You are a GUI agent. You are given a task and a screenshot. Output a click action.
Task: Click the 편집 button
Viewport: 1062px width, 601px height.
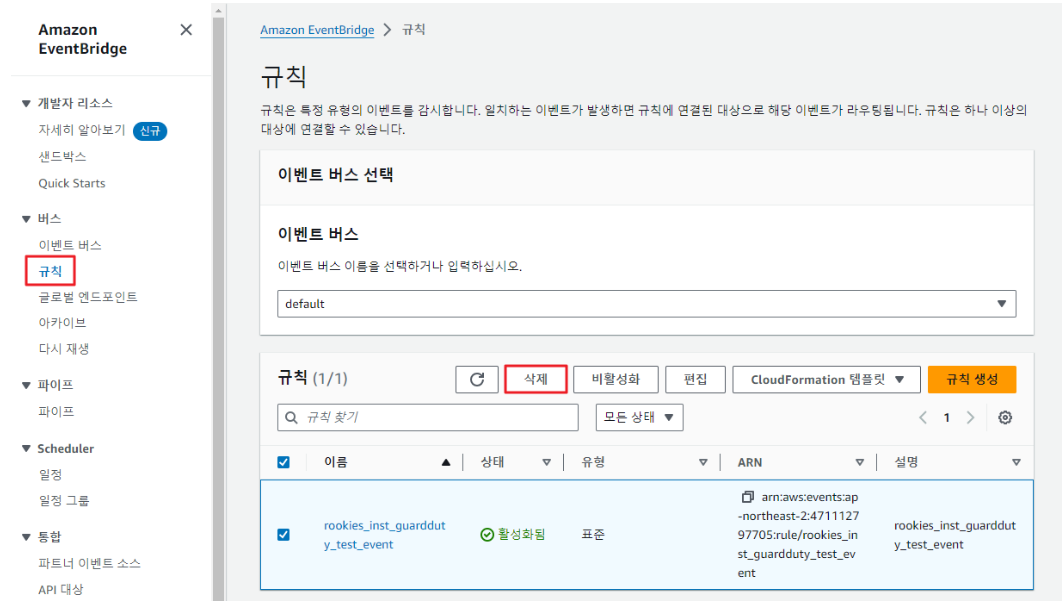(x=696, y=379)
